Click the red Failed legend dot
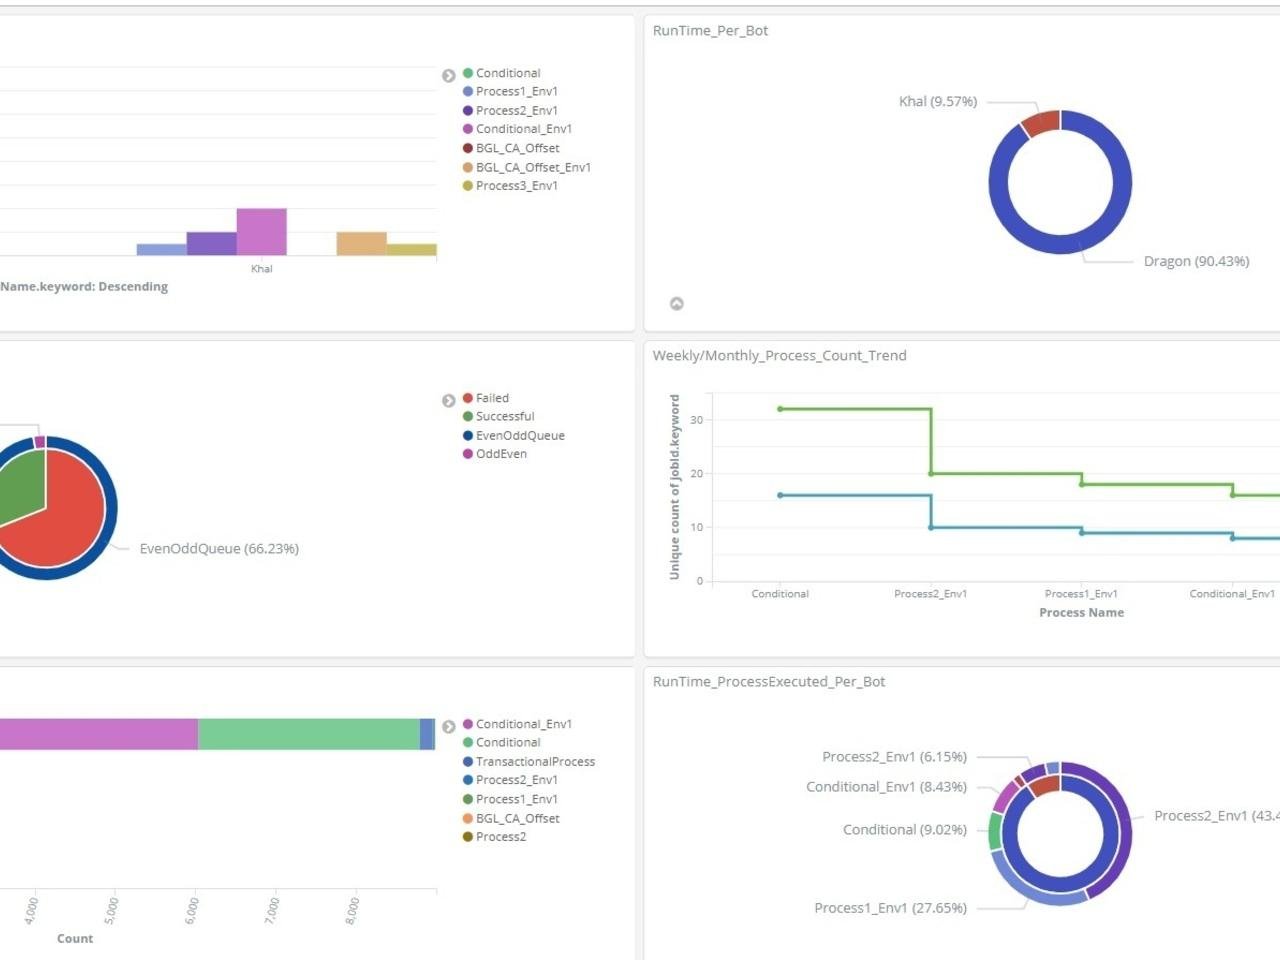 click(x=466, y=397)
